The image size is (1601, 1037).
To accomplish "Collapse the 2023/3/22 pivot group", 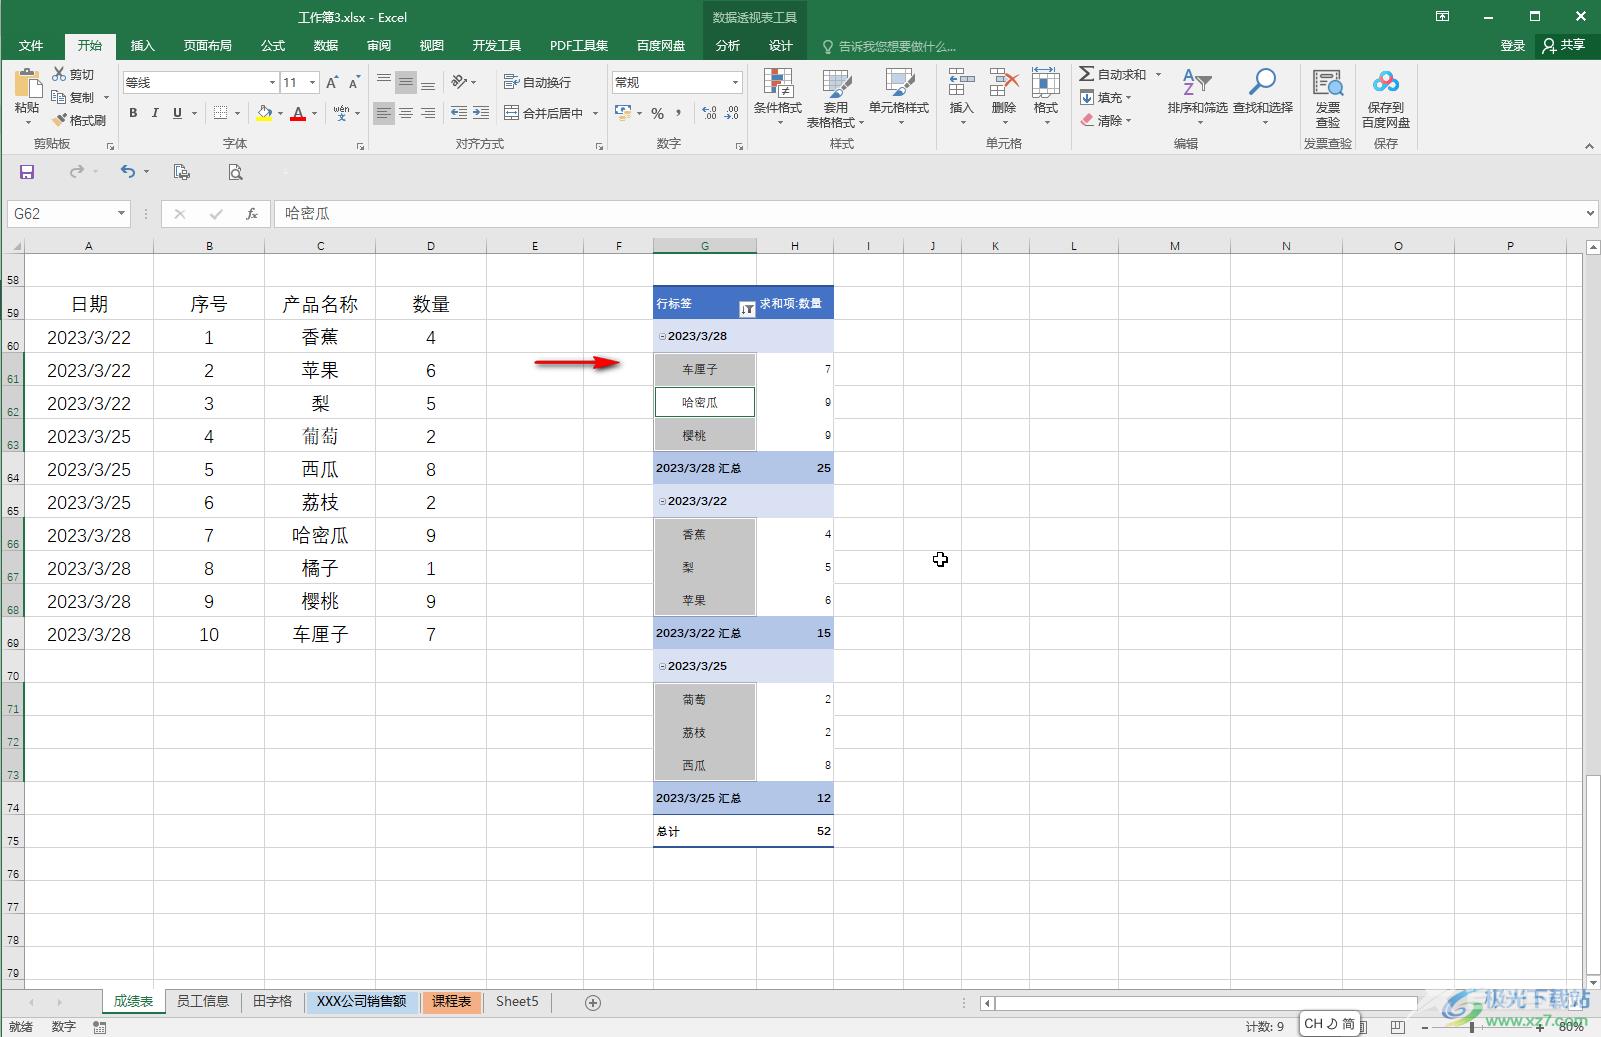I will click(x=662, y=501).
